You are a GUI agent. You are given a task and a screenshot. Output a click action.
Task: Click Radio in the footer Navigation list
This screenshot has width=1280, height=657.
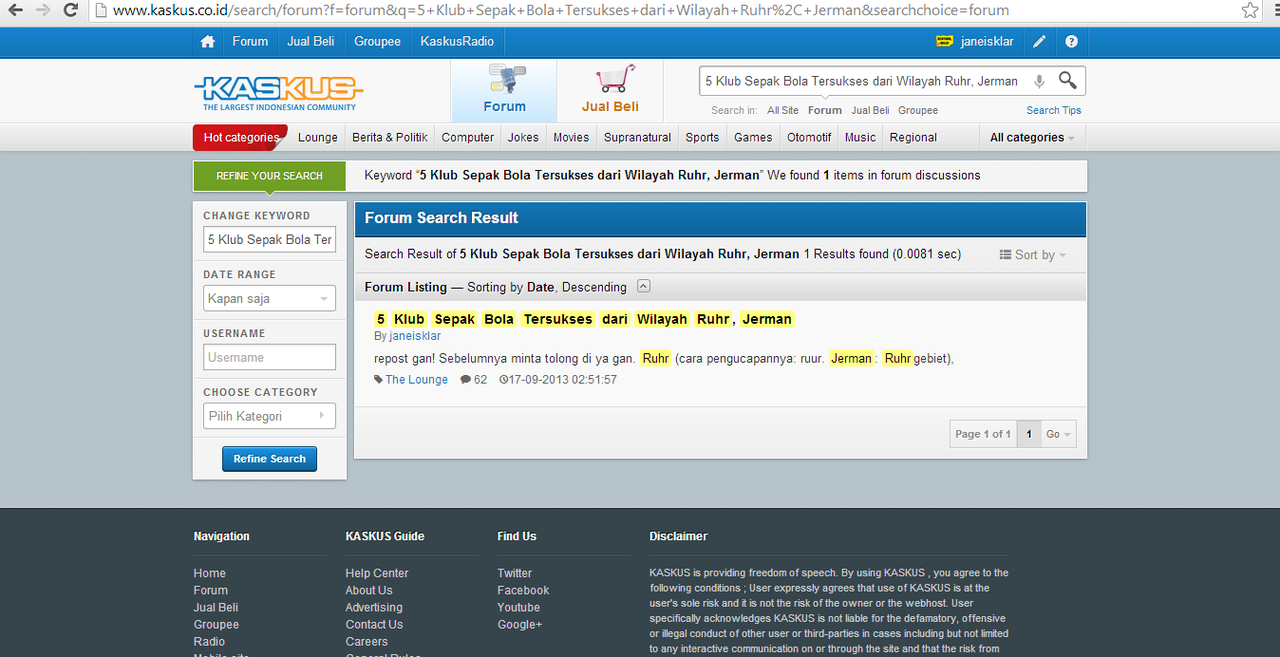click(x=210, y=641)
